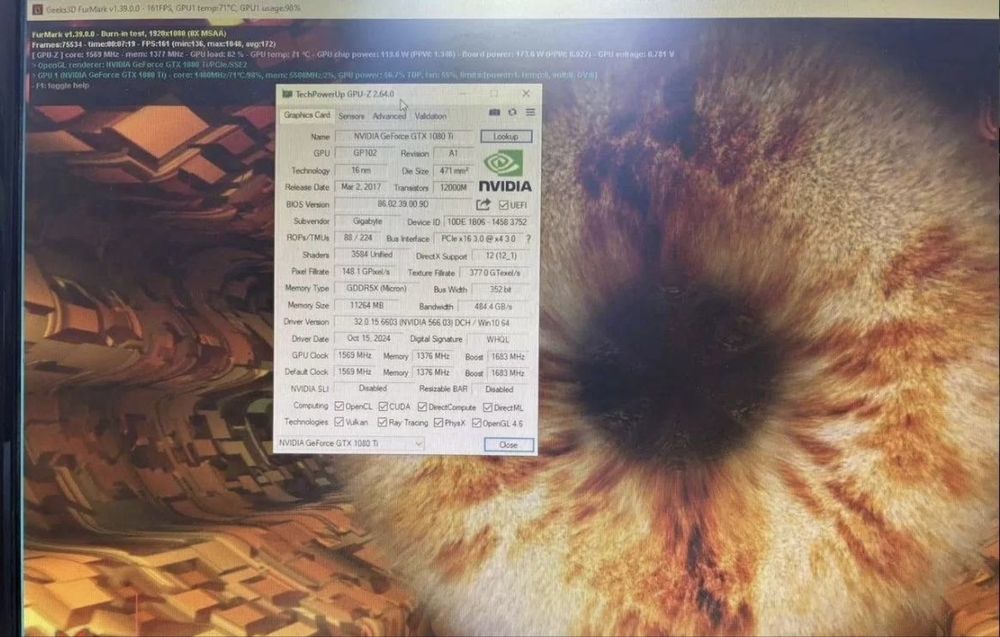Switch to the Sensors tab
Screen dimensions: 1000x637
coord(351,116)
